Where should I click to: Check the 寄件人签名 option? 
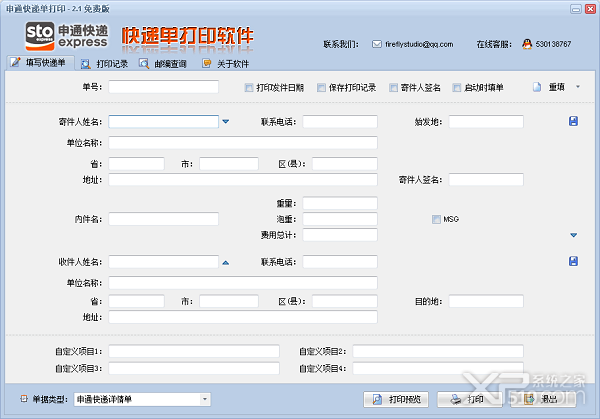(393, 88)
